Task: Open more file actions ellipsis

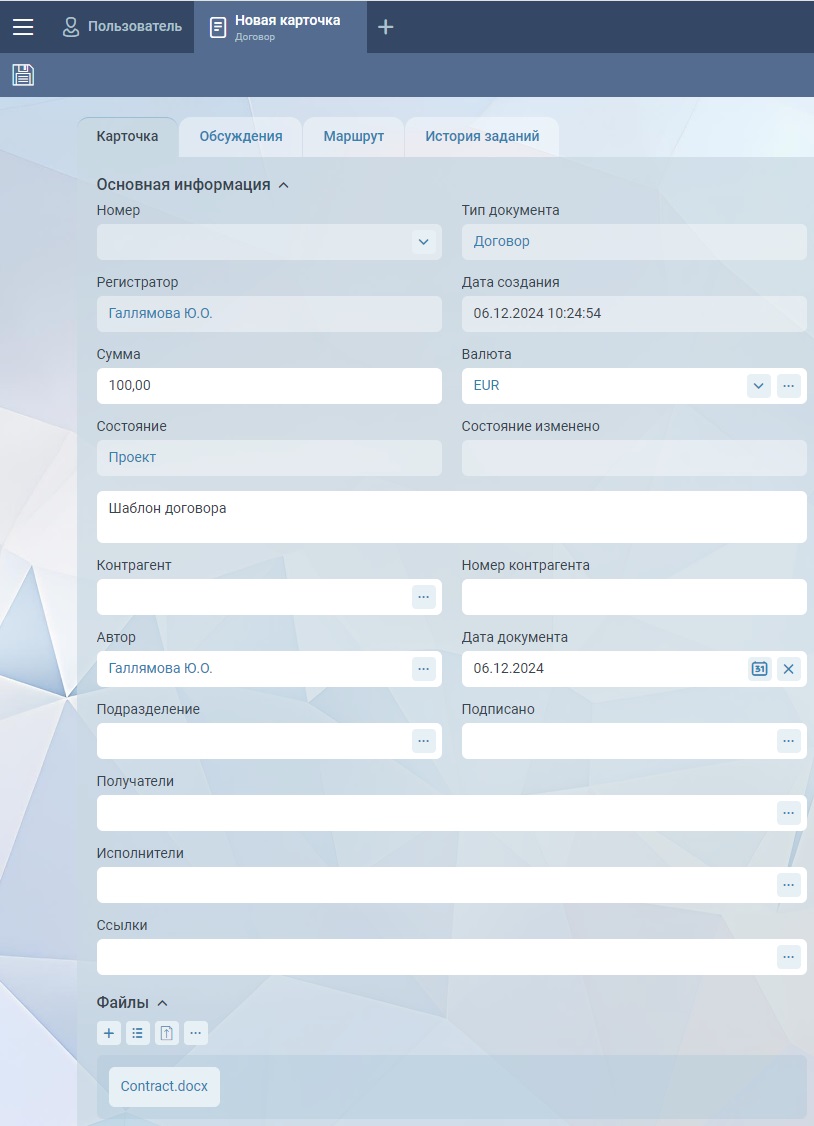Action: tap(196, 1033)
